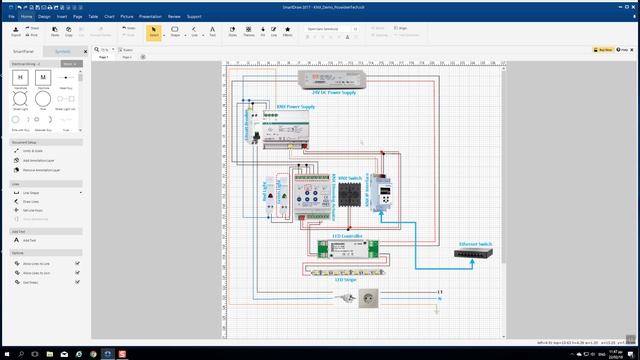The width and height of the screenshot is (640, 360).
Task: Select the crossed-circle light symbol
Action: click(20, 99)
